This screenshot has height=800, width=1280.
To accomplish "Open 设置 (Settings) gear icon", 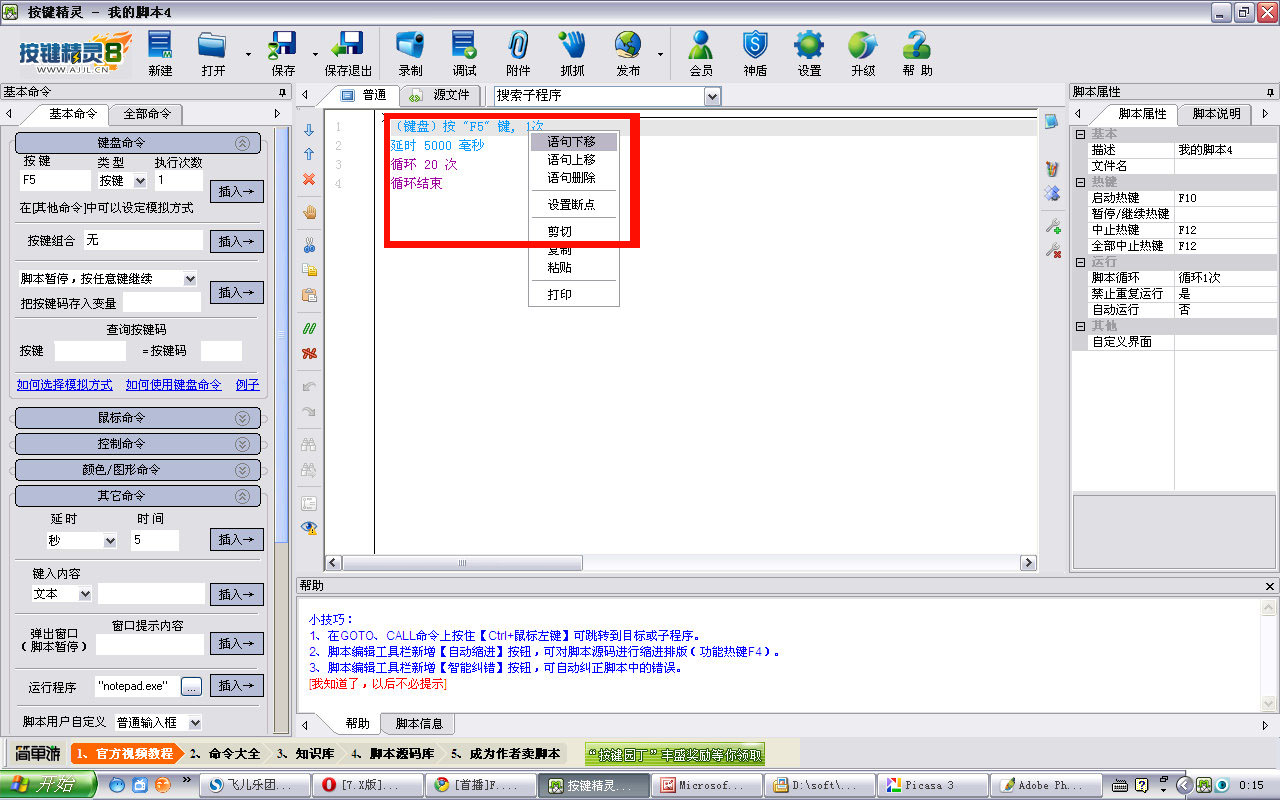I will pos(809,46).
